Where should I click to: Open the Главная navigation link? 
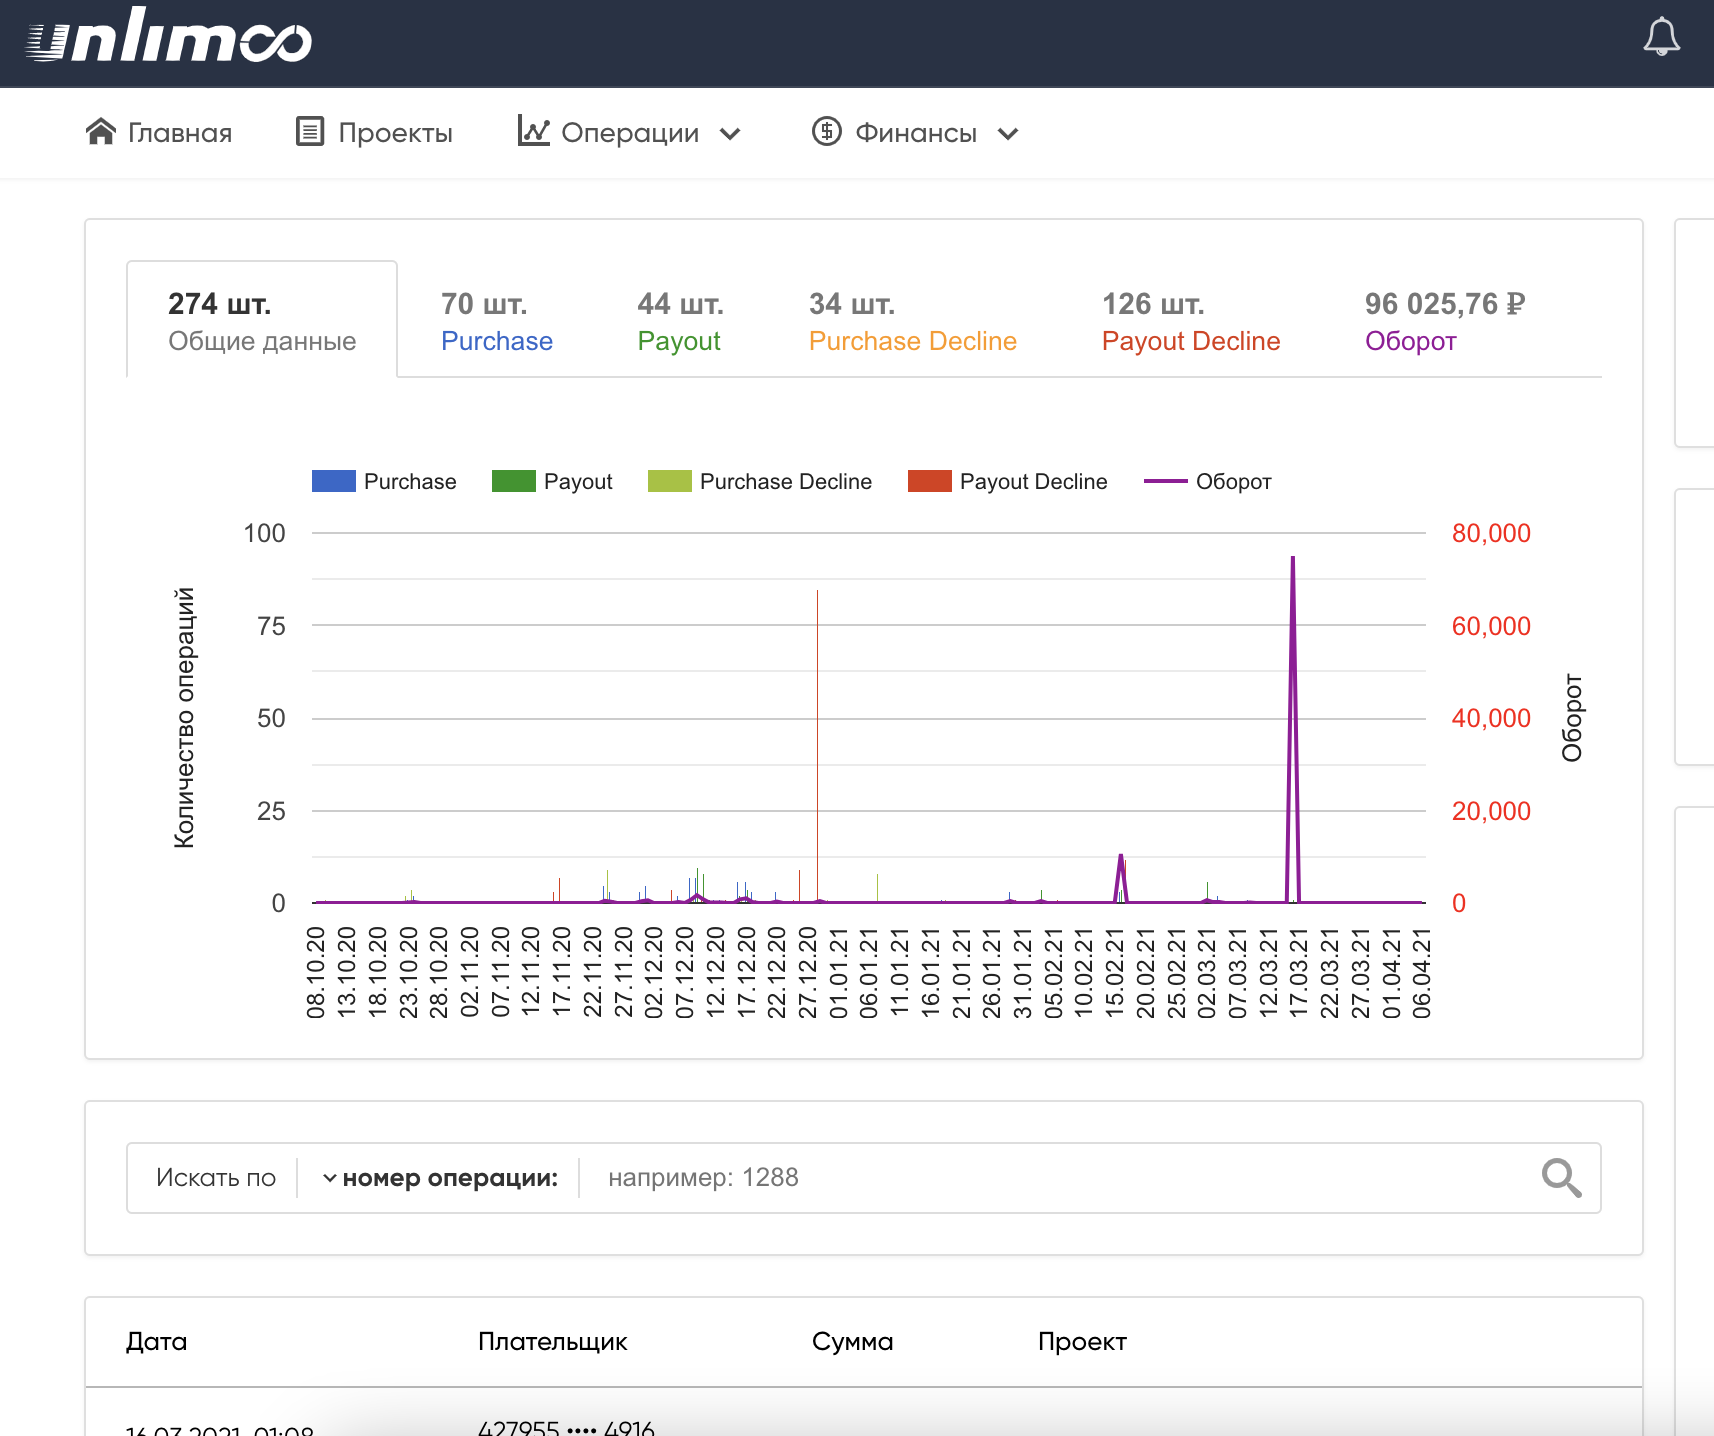click(180, 133)
